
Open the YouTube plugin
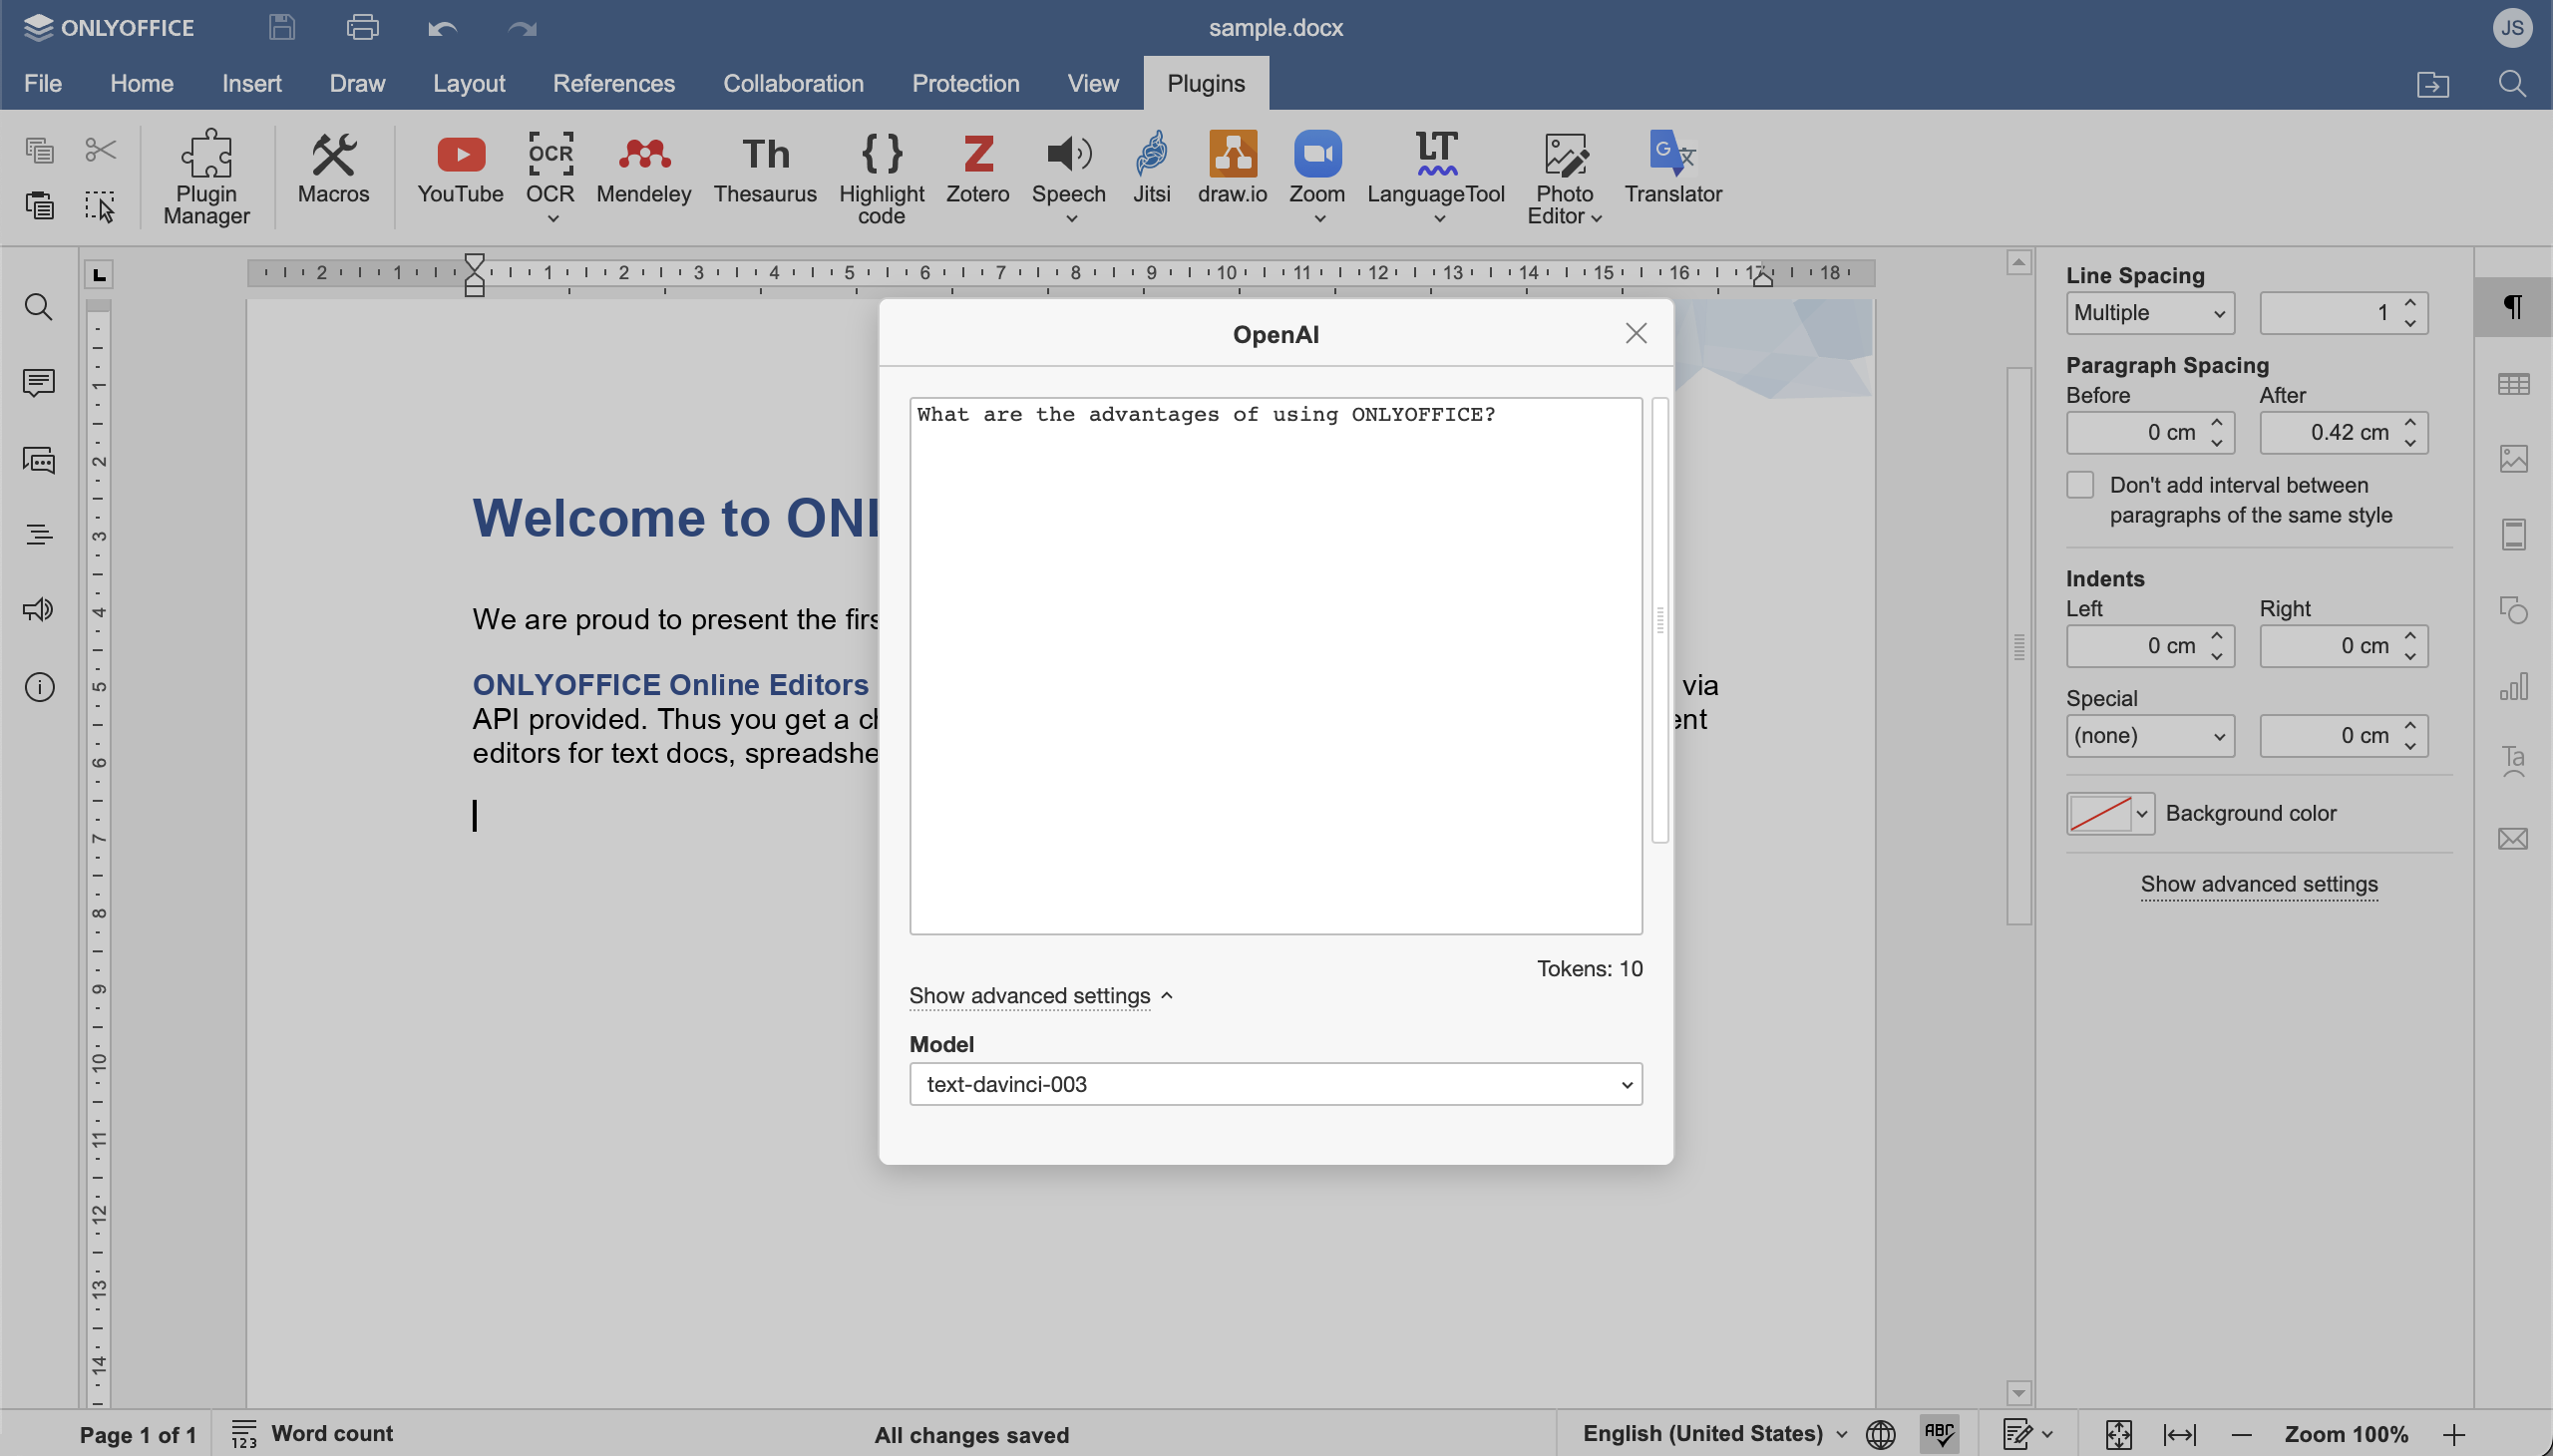pos(460,168)
